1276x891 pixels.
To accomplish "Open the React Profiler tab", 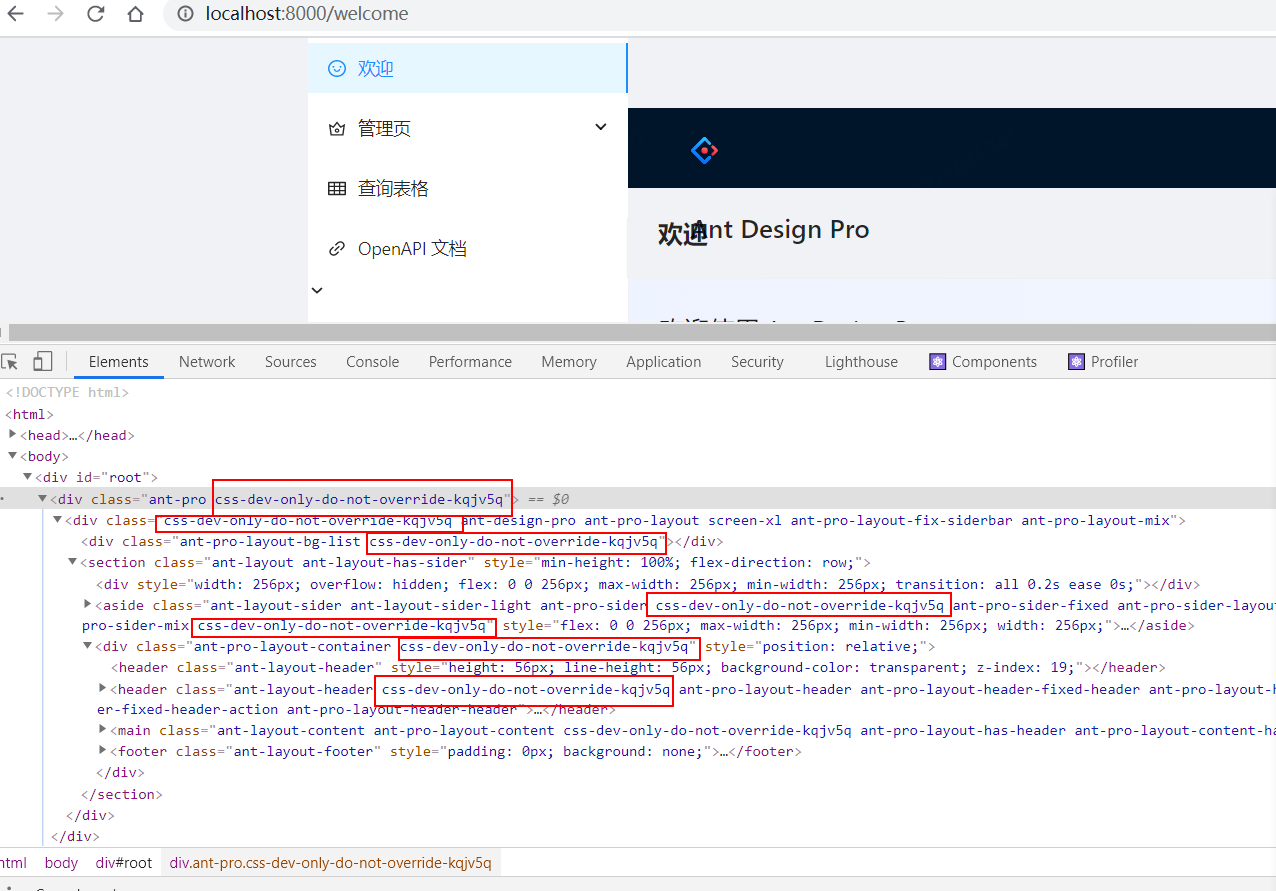I will click(1104, 361).
